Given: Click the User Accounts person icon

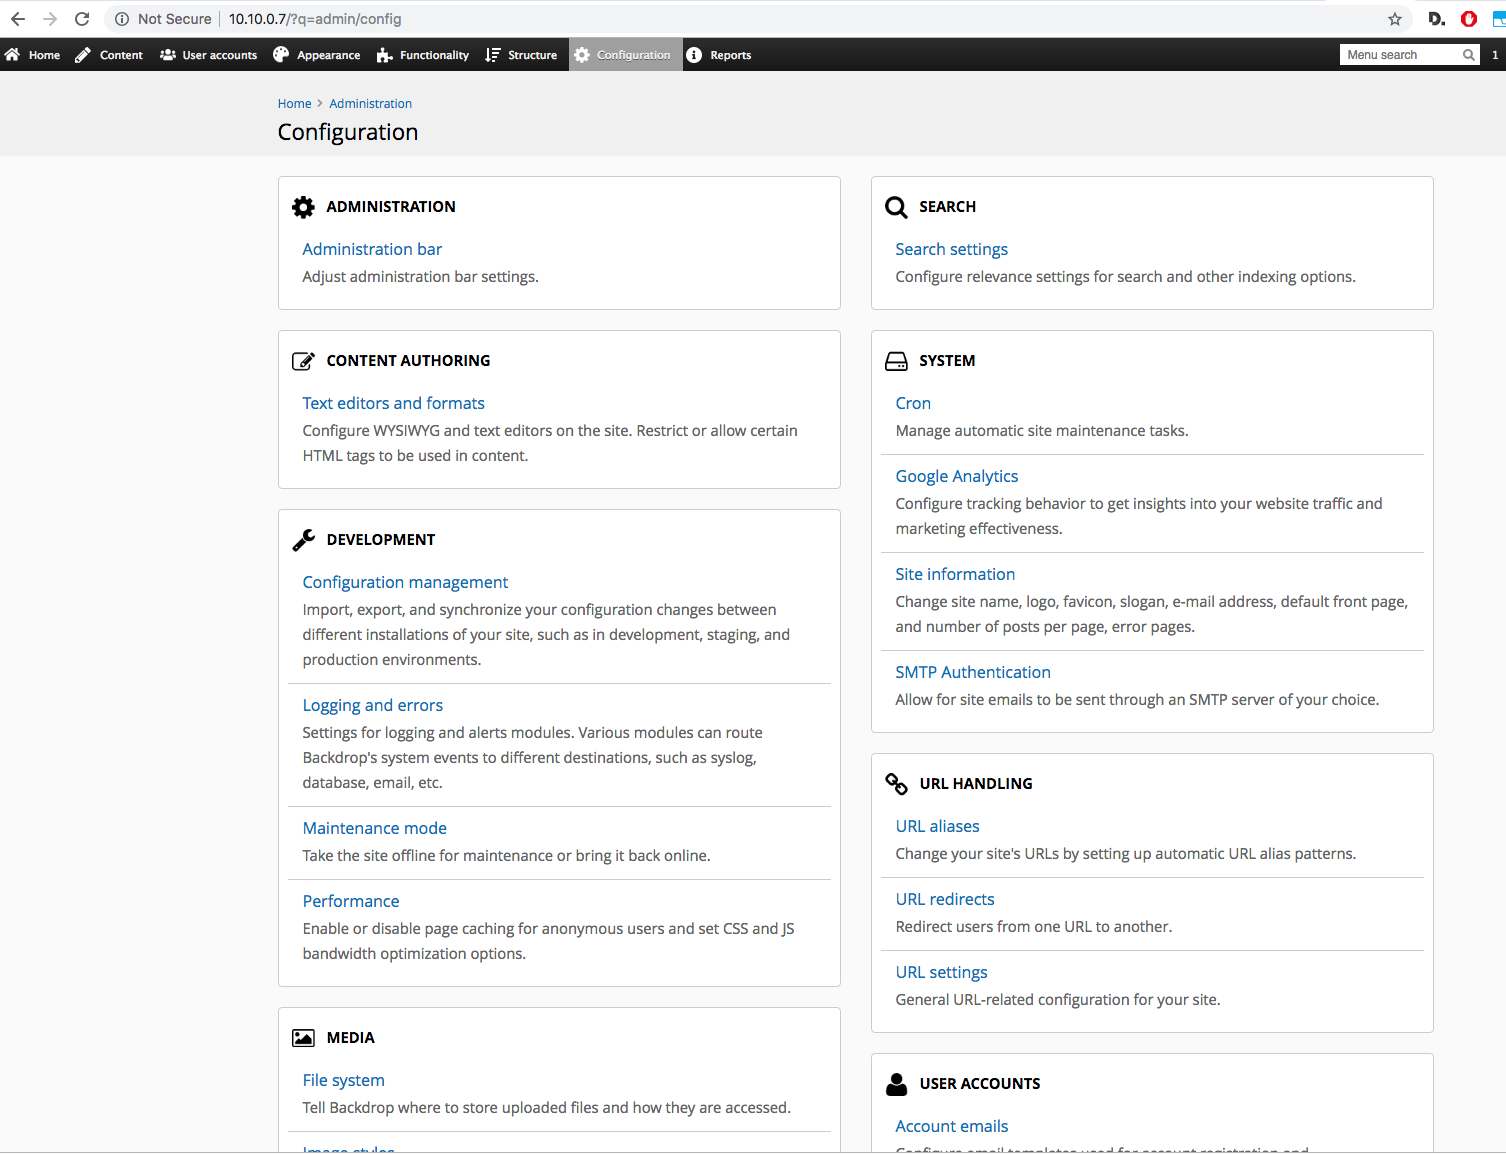Looking at the screenshot, I should 896,1084.
